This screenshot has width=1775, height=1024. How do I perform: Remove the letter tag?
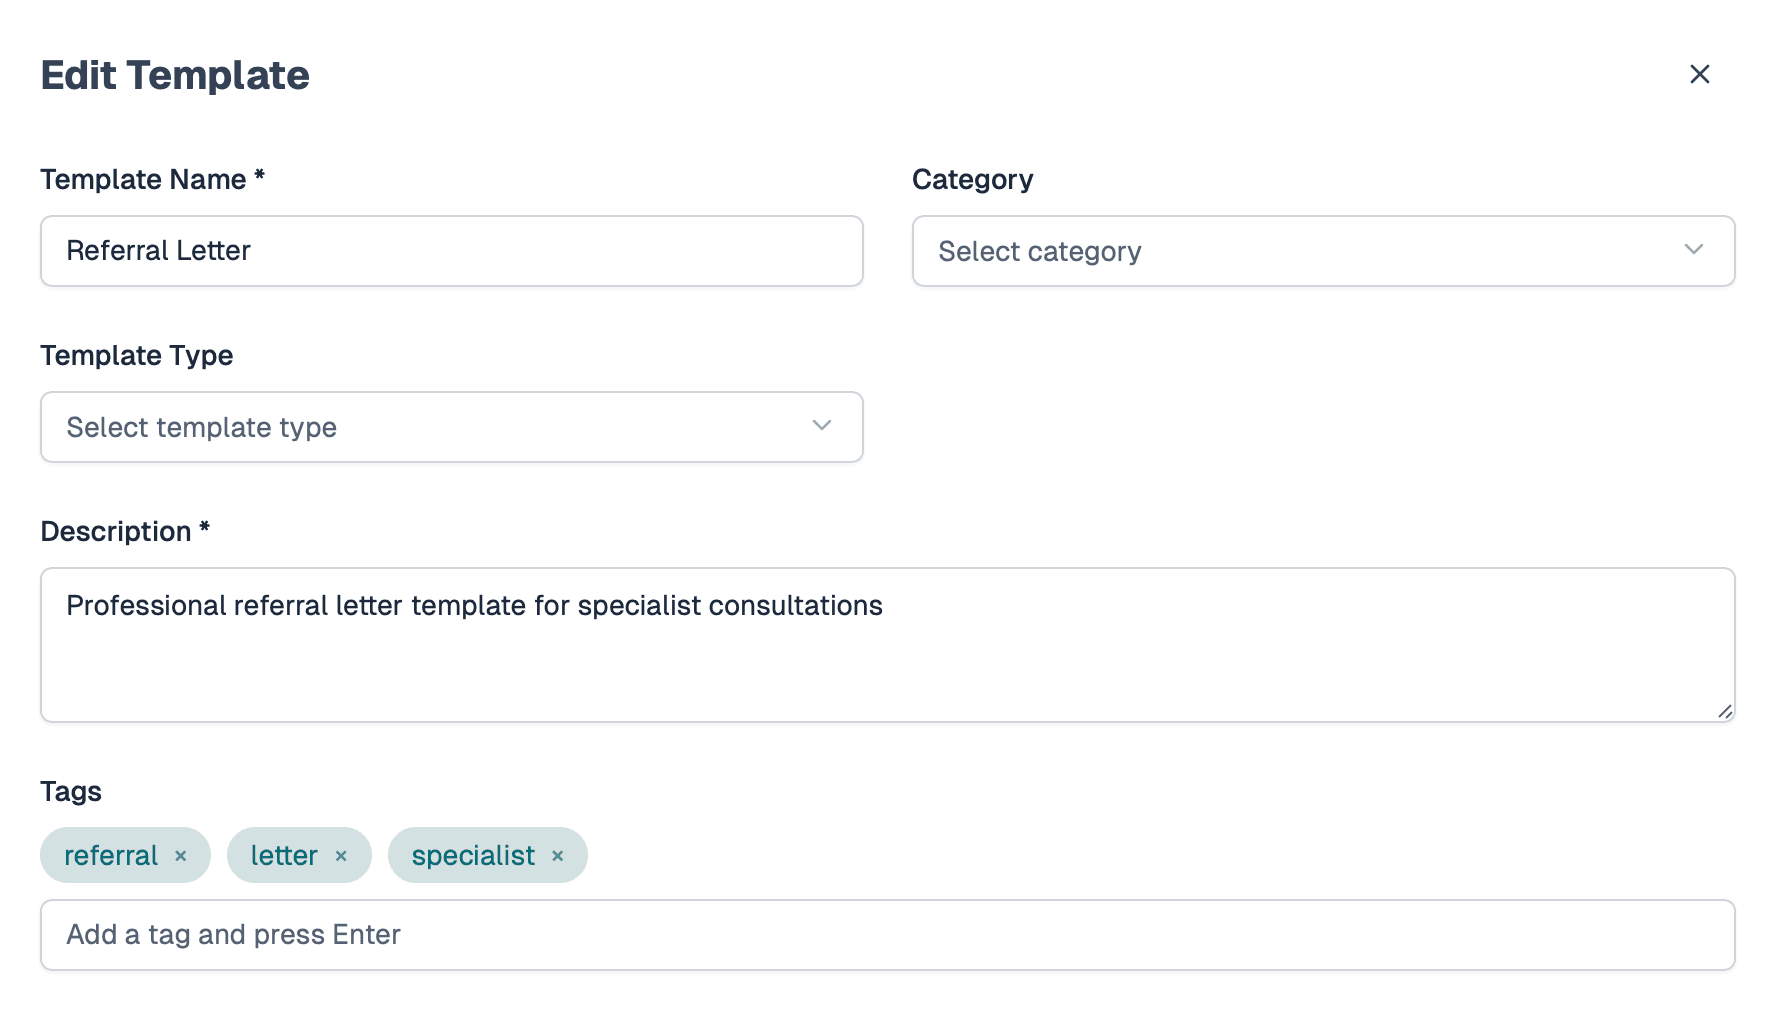click(341, 855)
